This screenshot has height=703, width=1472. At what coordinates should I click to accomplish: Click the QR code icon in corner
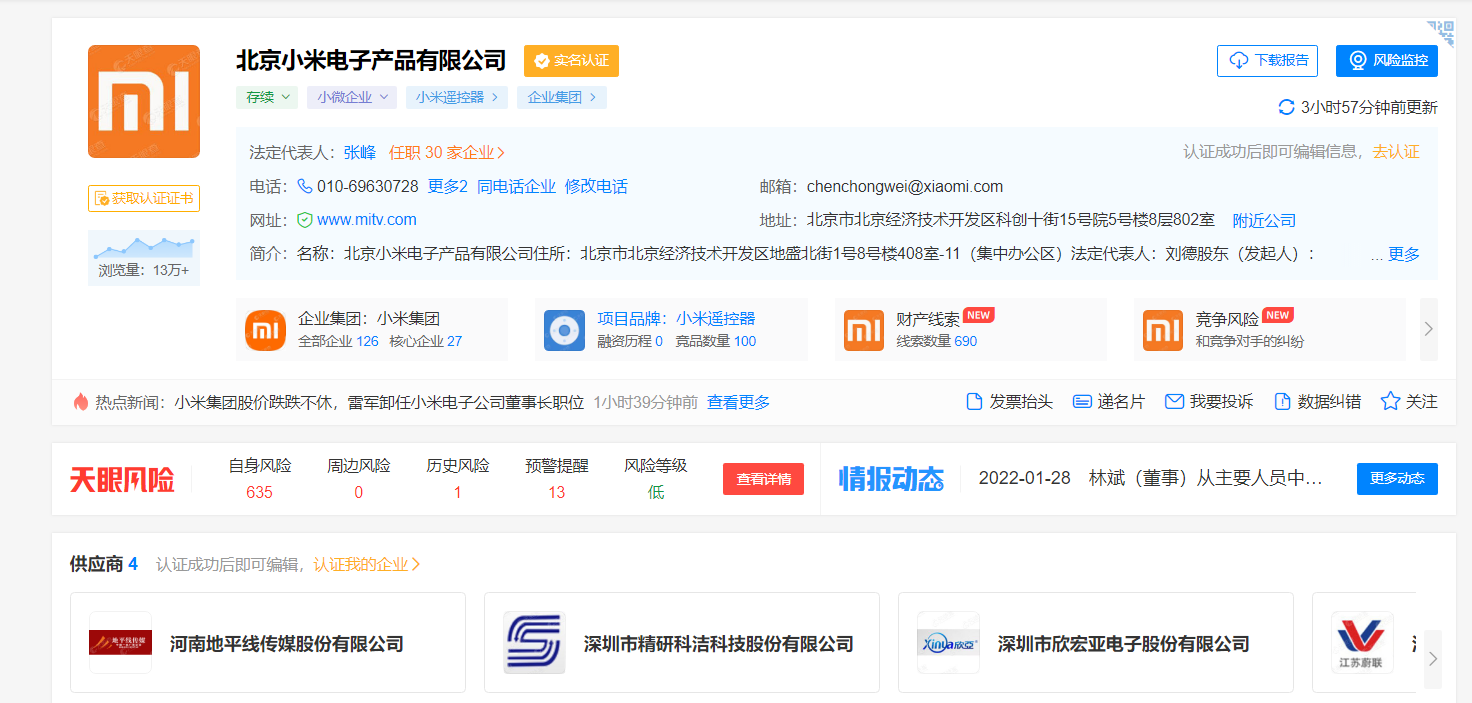(1441, 31)
